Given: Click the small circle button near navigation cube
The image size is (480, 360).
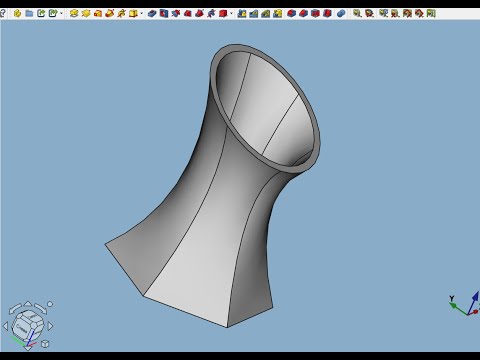Looking at the screenshot, I should click(50, 304).
